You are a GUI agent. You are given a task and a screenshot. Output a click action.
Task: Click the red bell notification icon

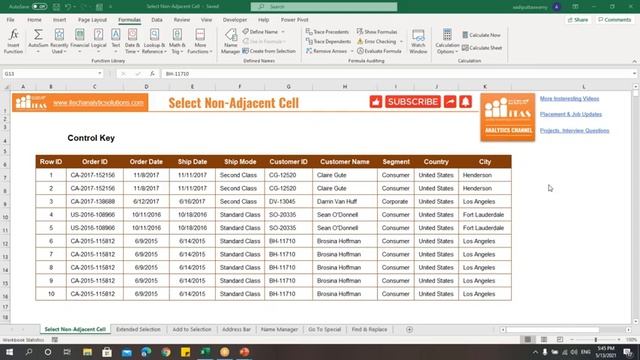pos(465,102)
